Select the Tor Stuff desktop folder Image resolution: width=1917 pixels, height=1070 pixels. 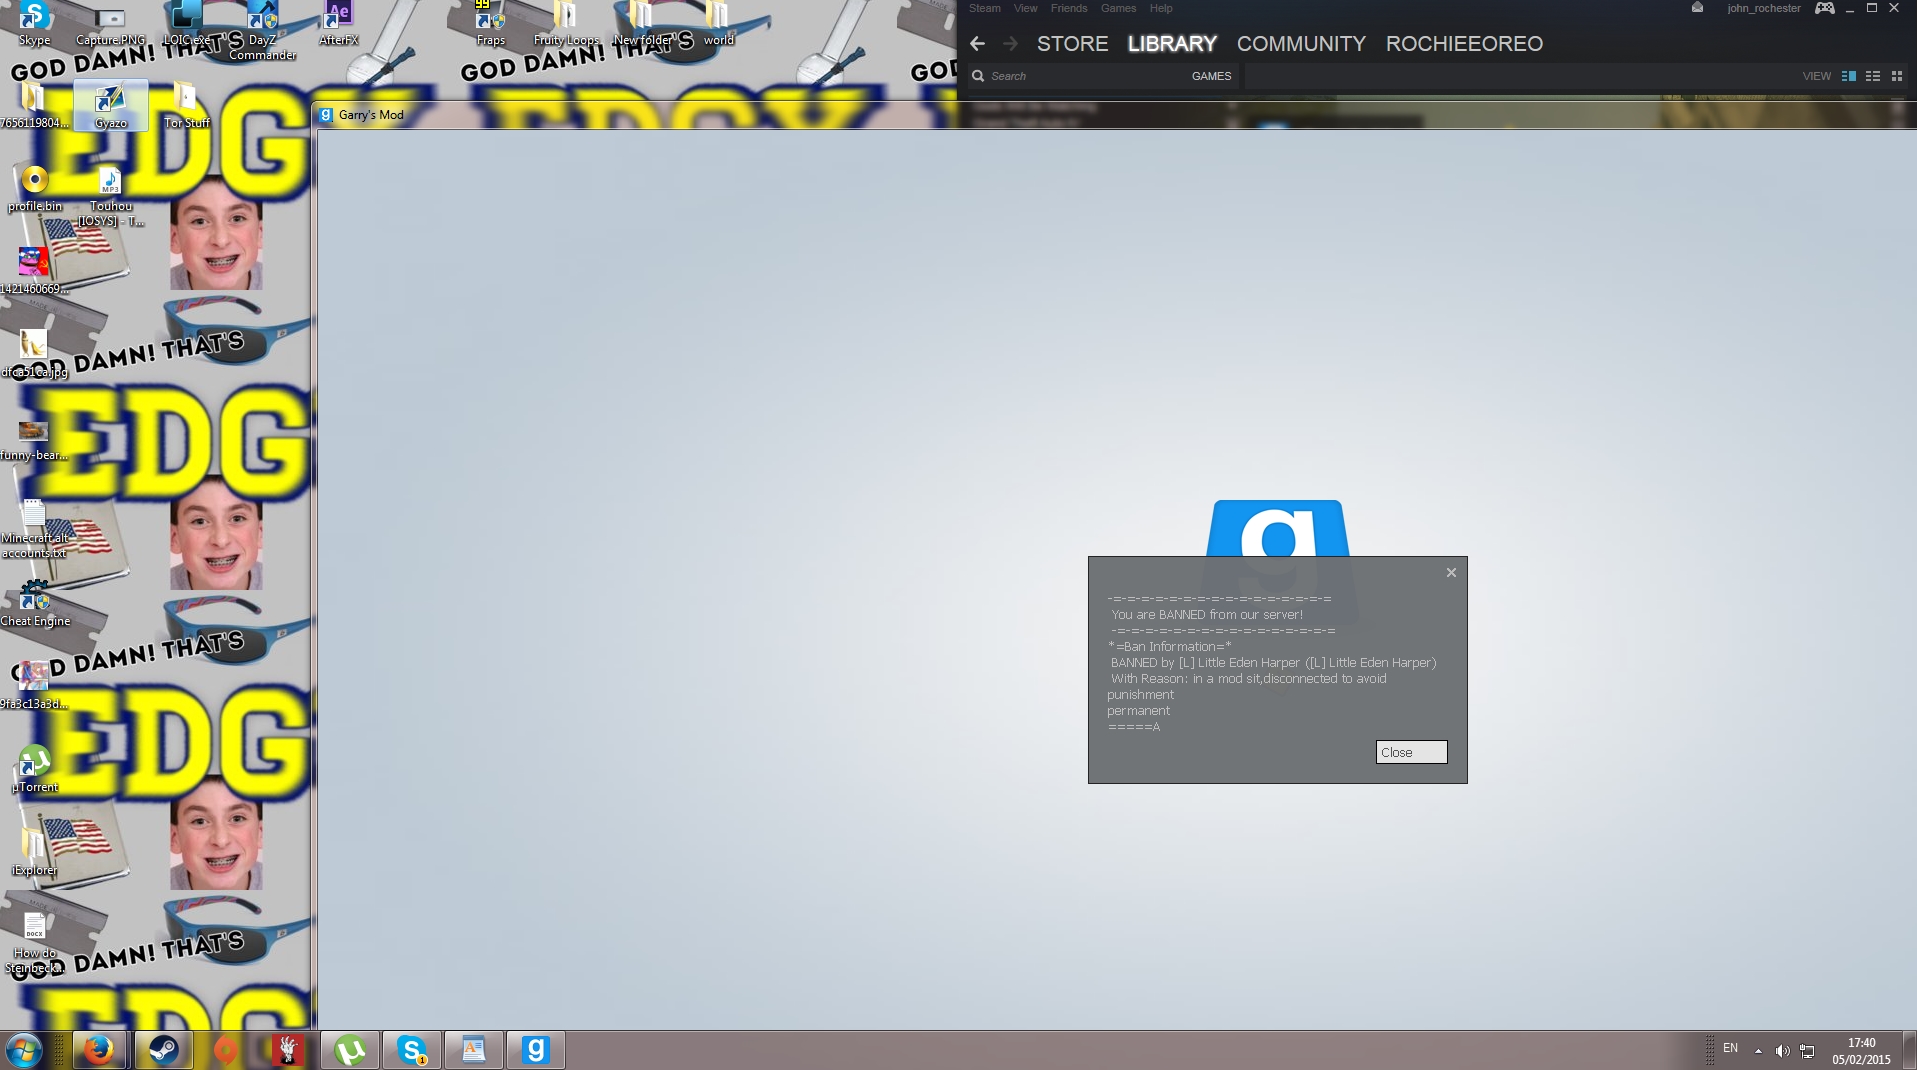186,106
